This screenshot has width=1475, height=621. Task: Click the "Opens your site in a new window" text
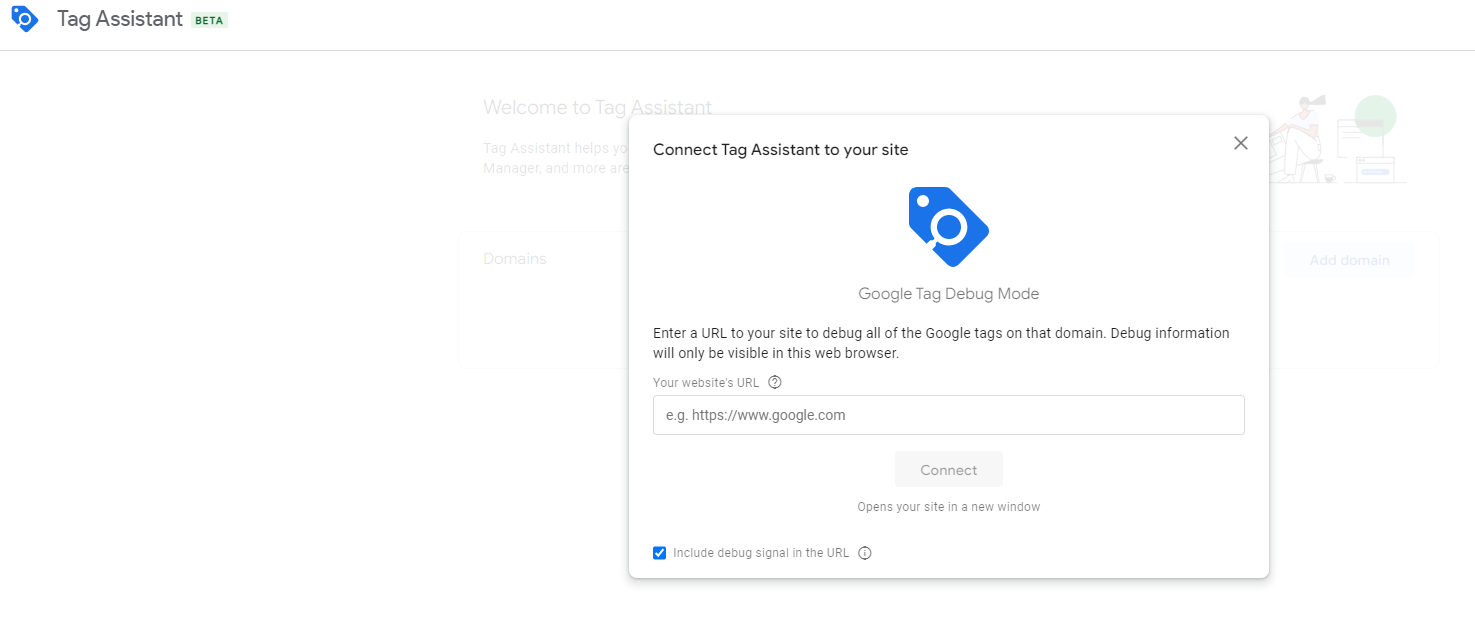[949, 507]
